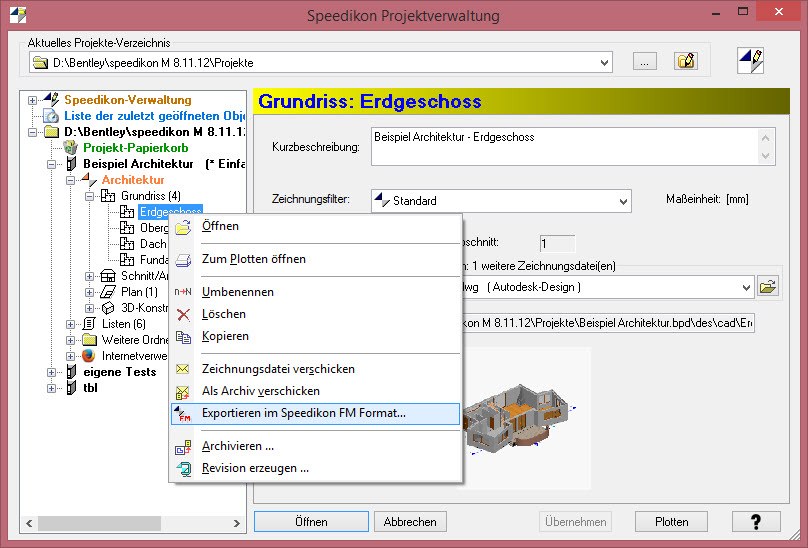Click the Architektur node icon in tree
The width and height of the screenshot is (808, 548).
coord(89,179)
